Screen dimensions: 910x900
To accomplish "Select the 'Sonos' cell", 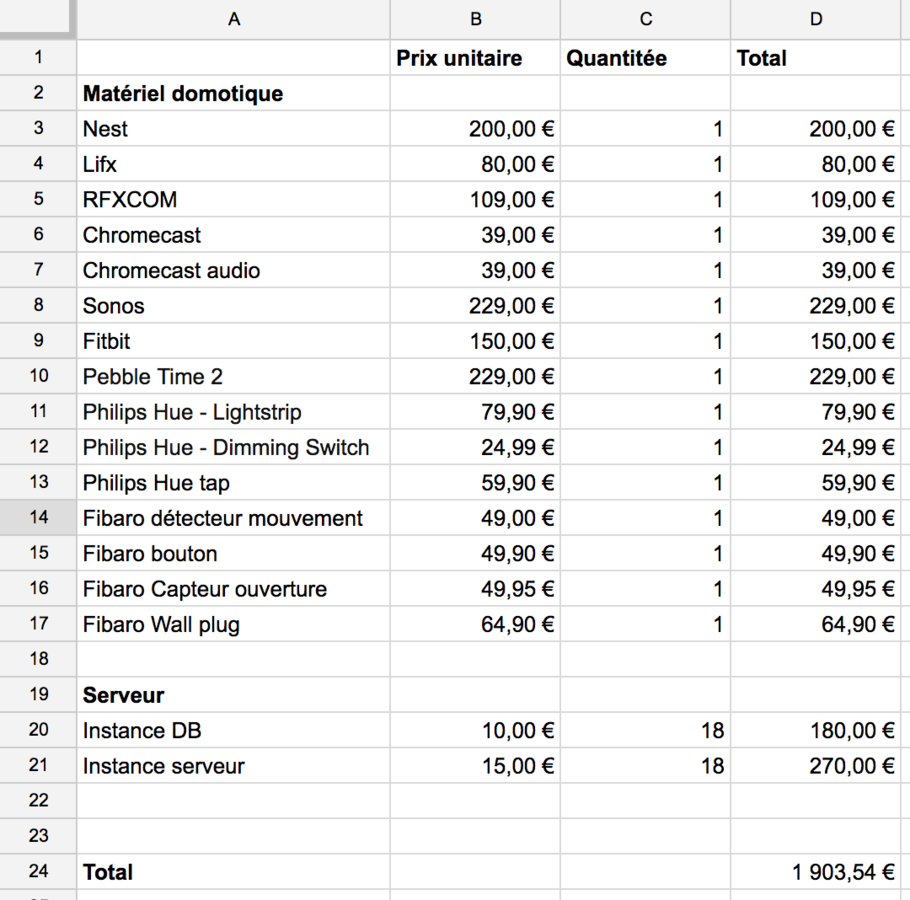I will (233, 305).
